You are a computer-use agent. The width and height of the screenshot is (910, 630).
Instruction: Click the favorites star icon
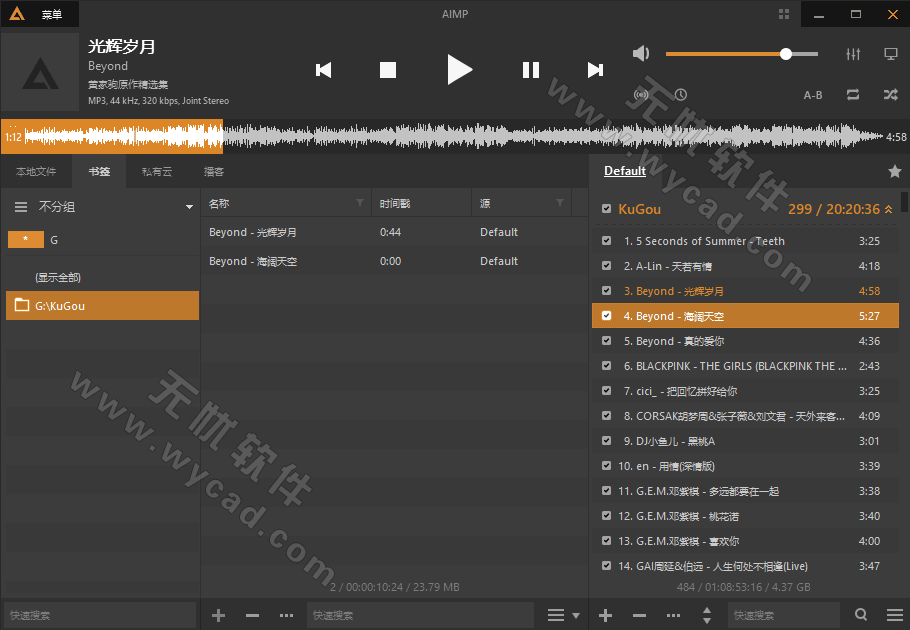click(x=895, y=171)
